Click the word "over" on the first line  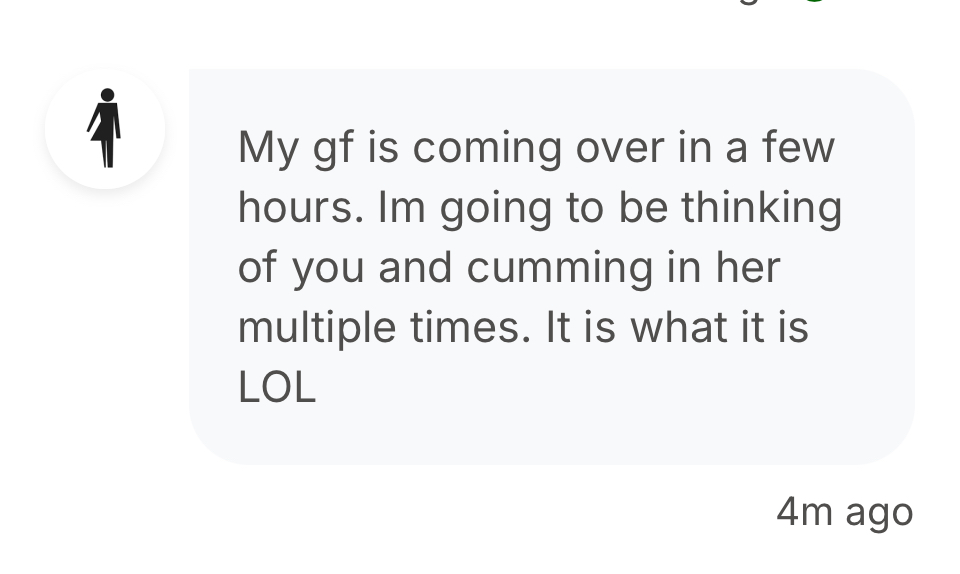620,149
